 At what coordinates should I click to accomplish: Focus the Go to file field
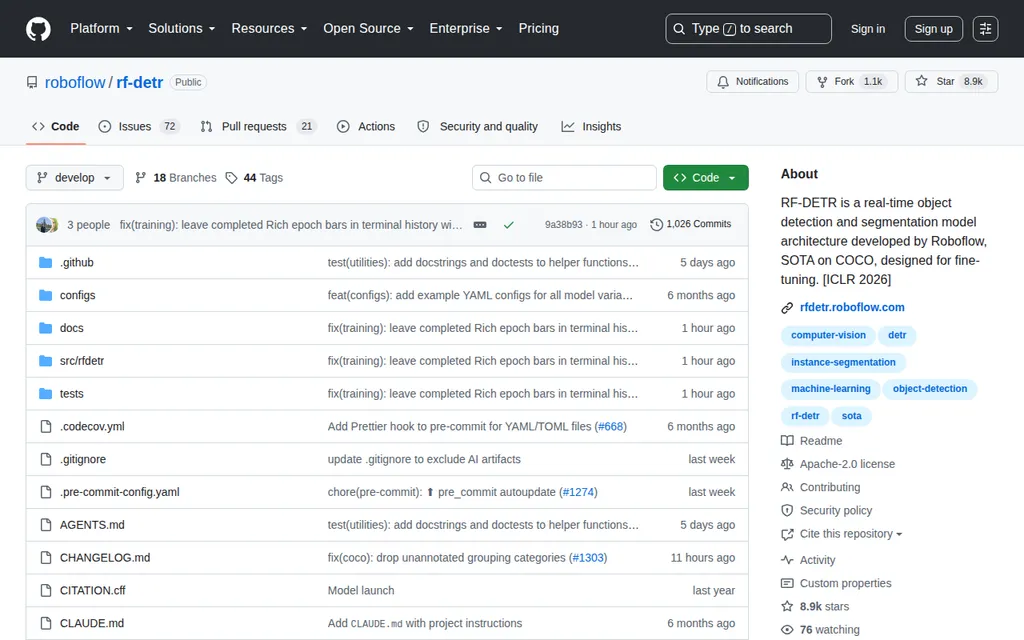point(564,178)
